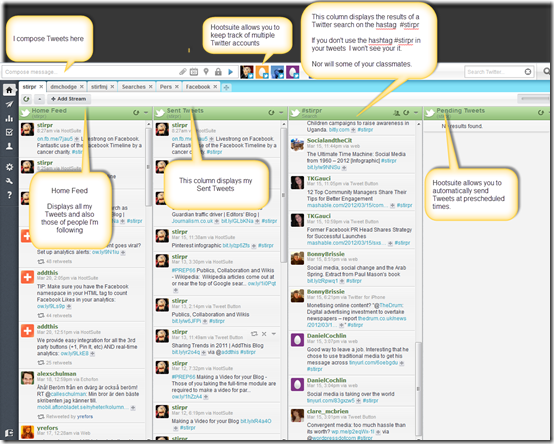Click into the Compose message field
554x444 pixels.
[89, 72]
